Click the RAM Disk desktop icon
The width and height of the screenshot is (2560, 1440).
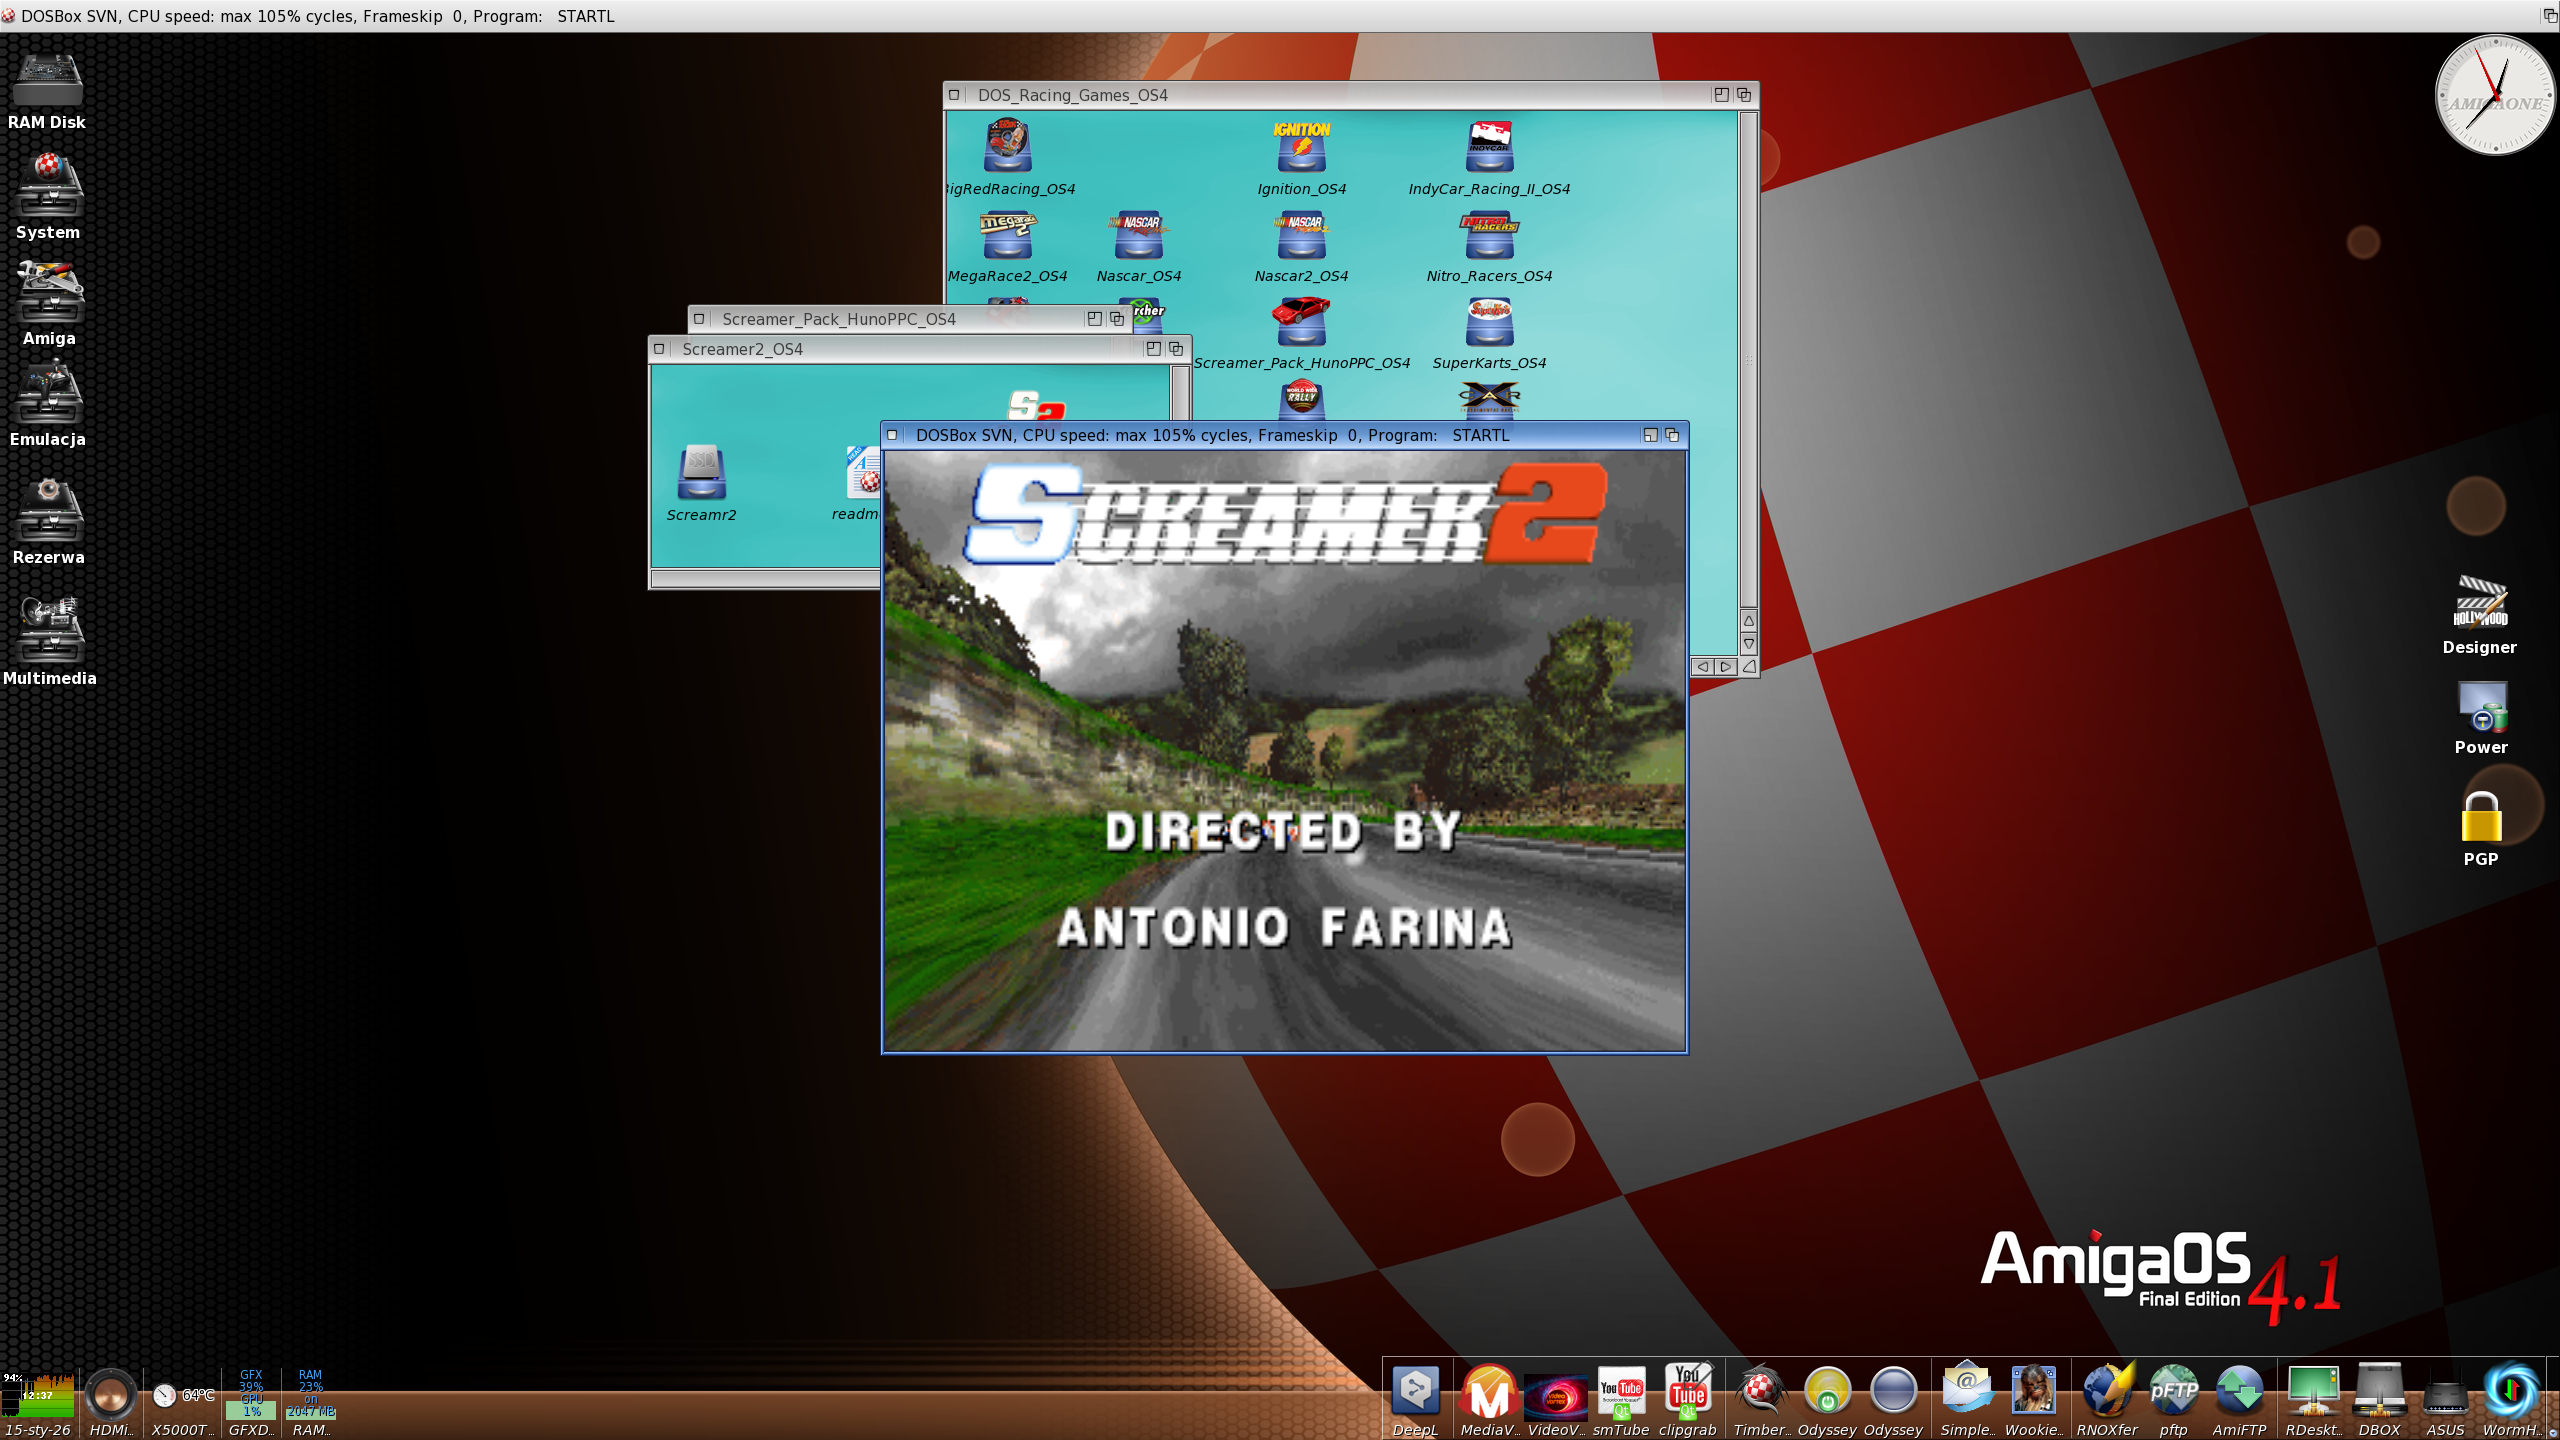click(47, 82)
